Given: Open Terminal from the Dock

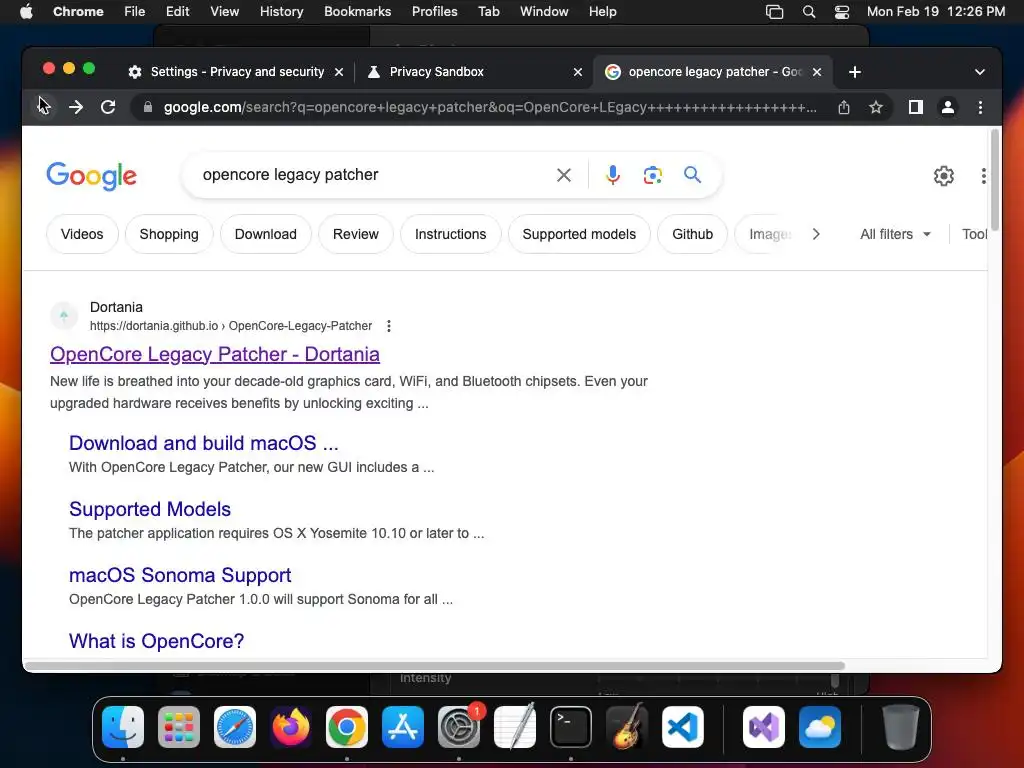Looking at the screenshot, I should 571,727.
